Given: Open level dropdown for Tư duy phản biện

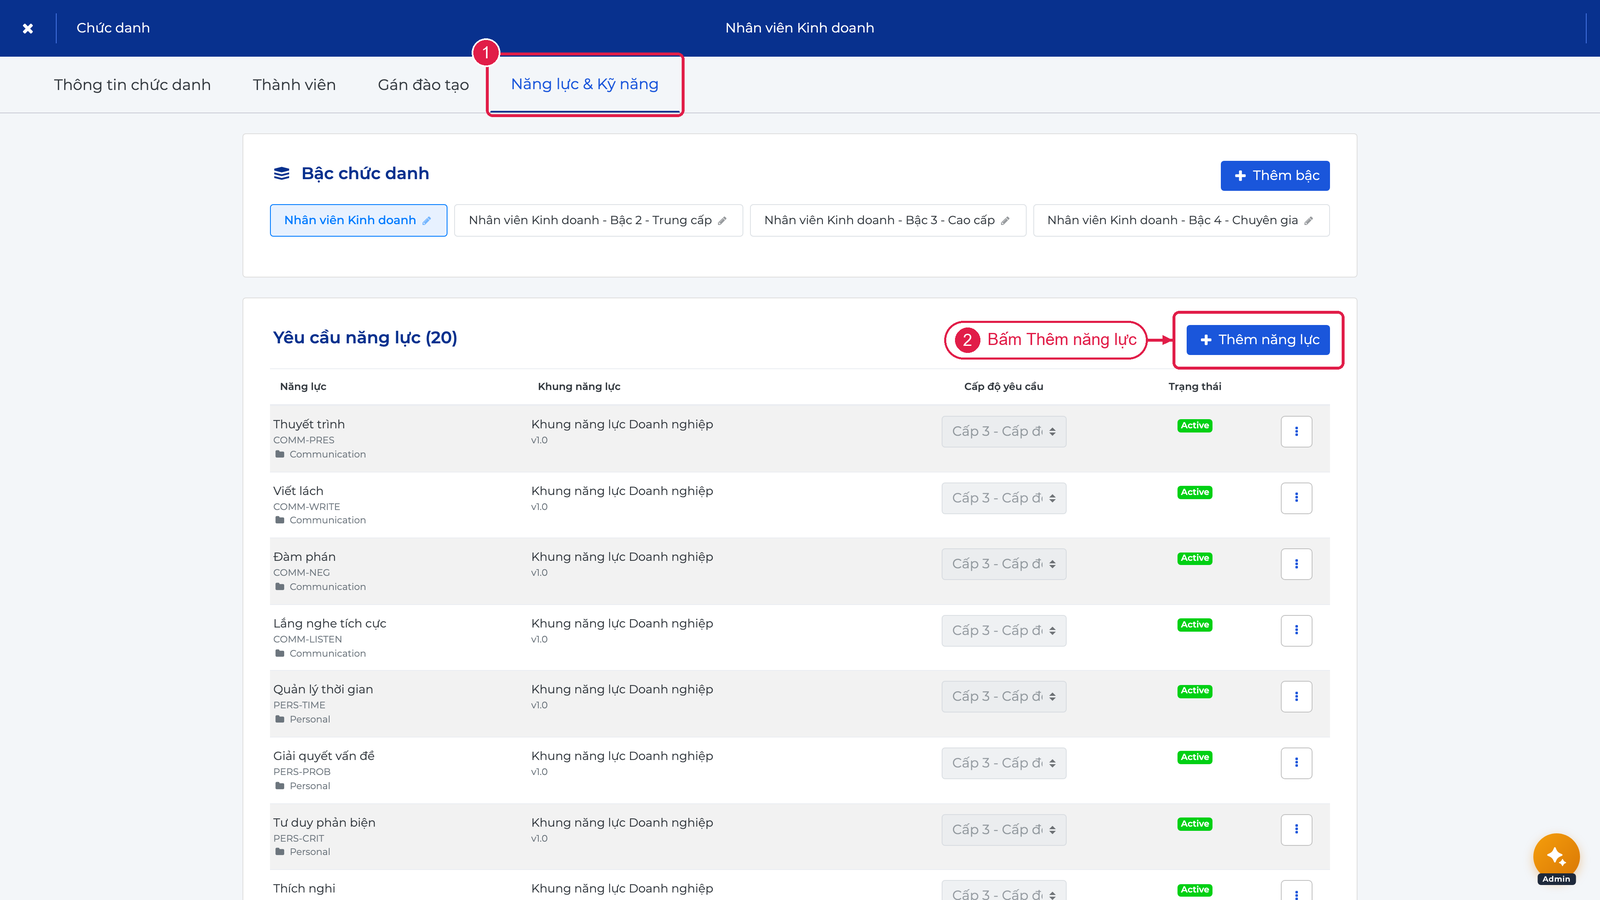Looking at the screenshot, I should click(x=1004, y=830).
